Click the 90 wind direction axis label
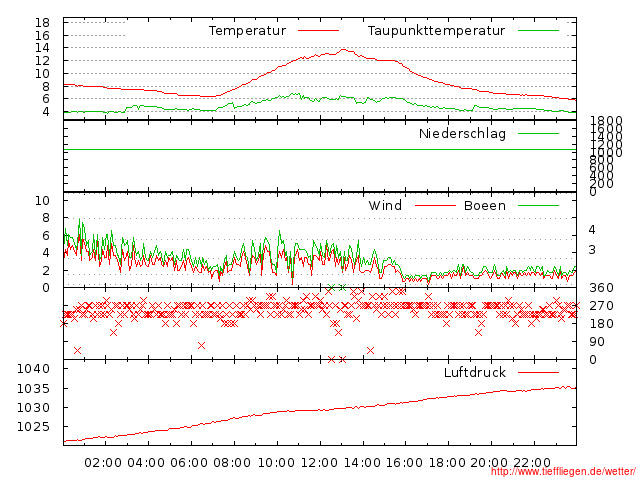Image resolution: width=640 pixels, height=480 pixels. (597, 342)
